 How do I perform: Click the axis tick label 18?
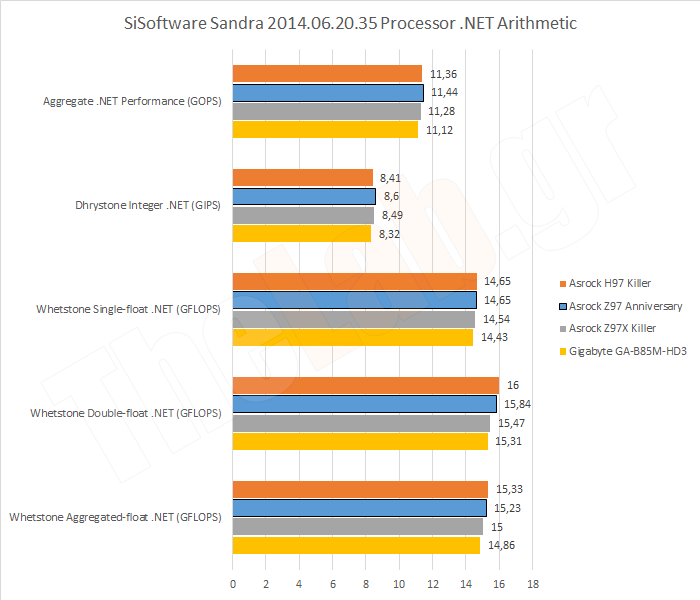[533, 582]
